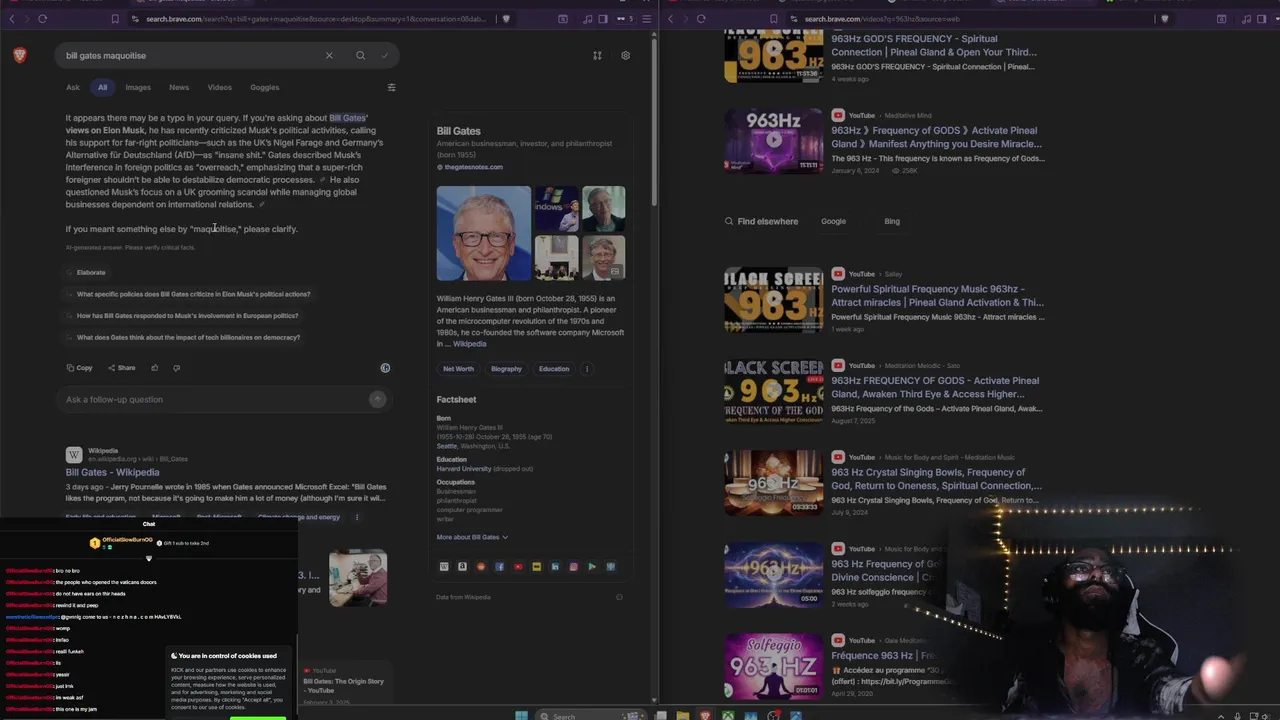Open Brave browser from the taskbar

click(x=705, y=715)
